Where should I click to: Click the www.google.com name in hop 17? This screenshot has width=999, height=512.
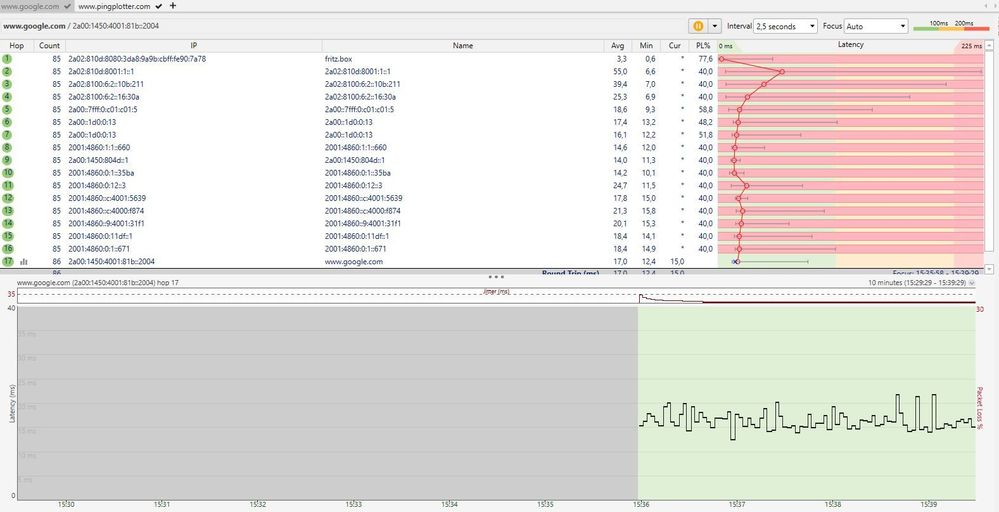[x=354, y=261]
